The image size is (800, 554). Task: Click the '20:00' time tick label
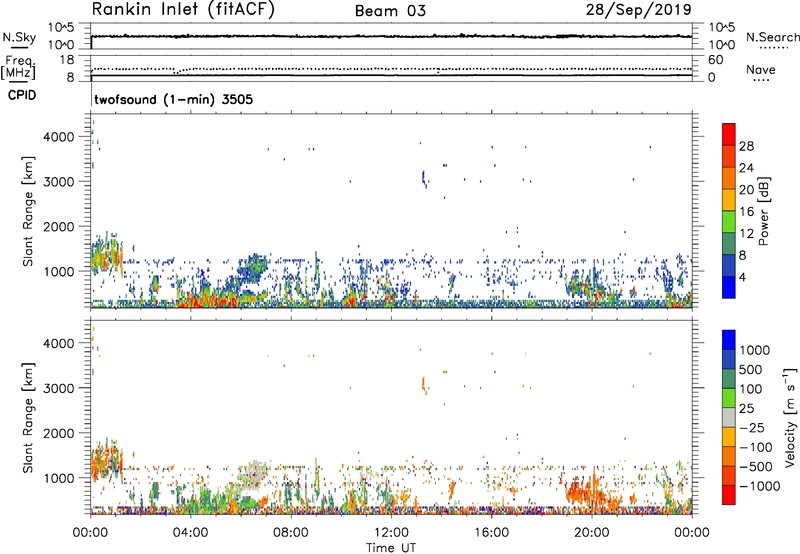click(592, 533)
